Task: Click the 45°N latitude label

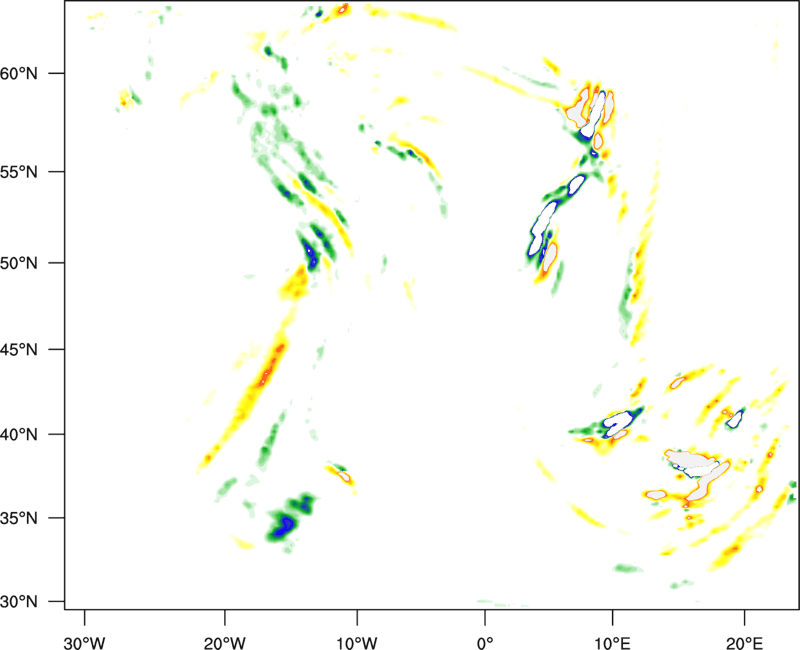Action: click(19, 350)
